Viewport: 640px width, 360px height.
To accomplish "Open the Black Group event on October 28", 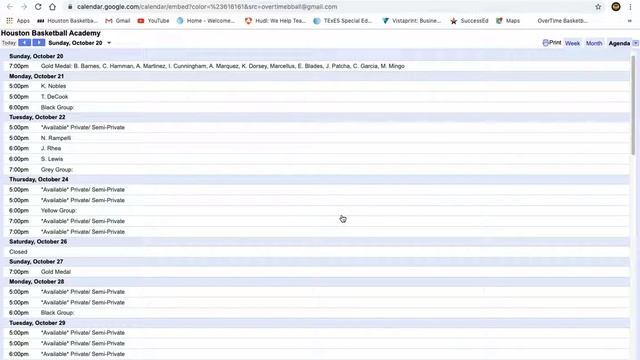I will pyautogui.click(x=57, y=313).
